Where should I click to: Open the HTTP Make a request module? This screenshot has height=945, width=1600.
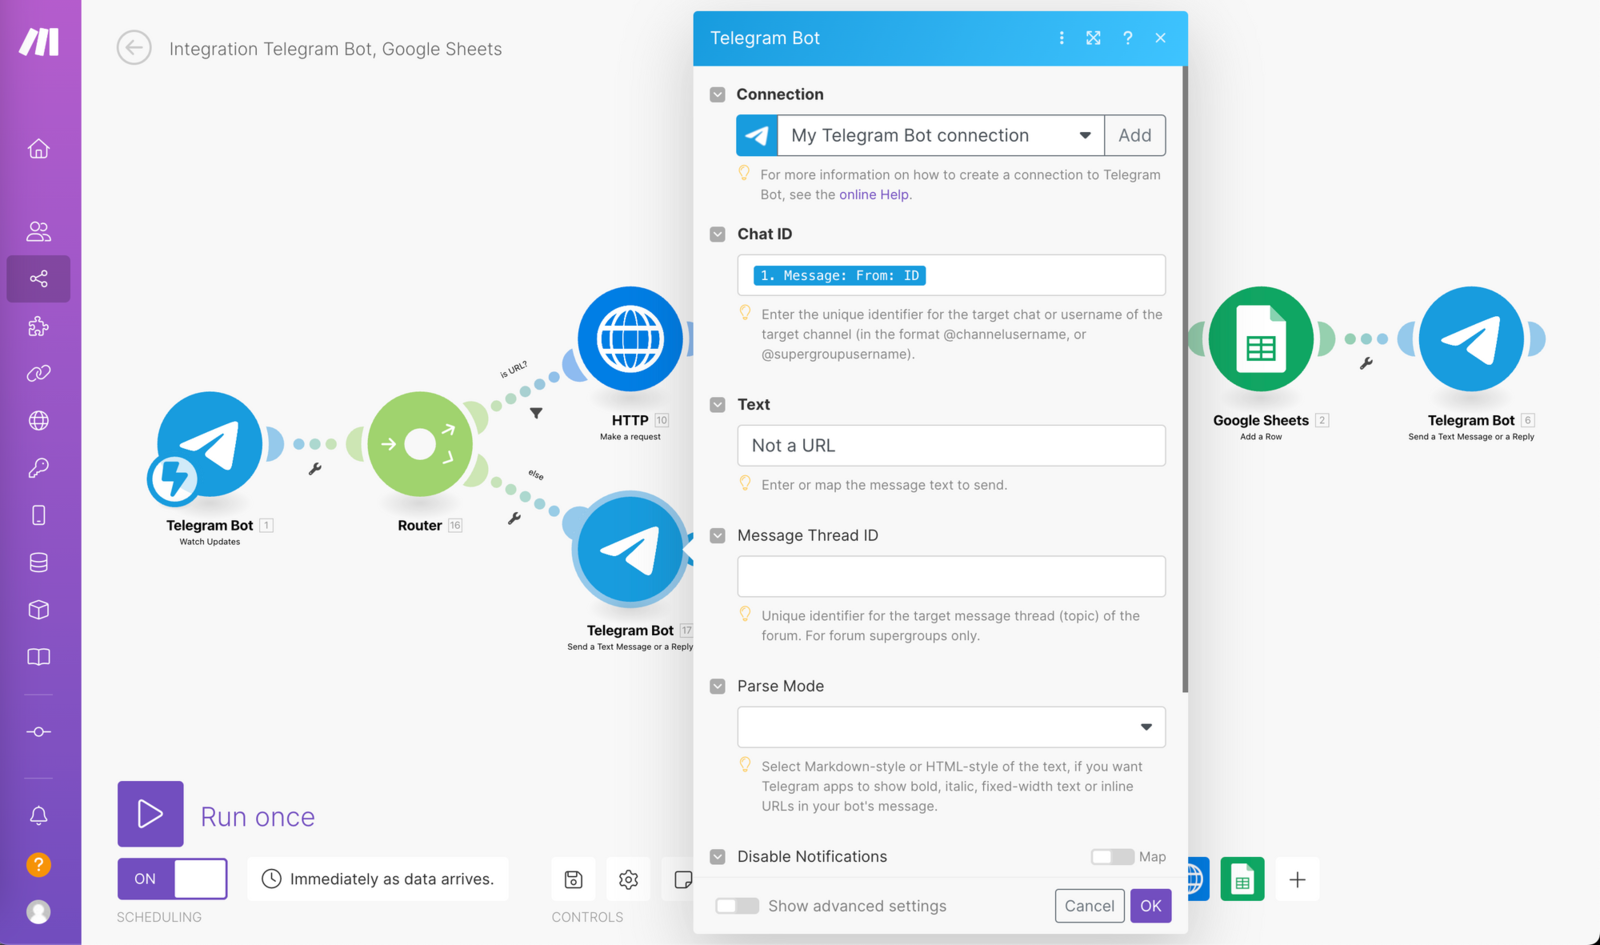click(x=630, y=340)
